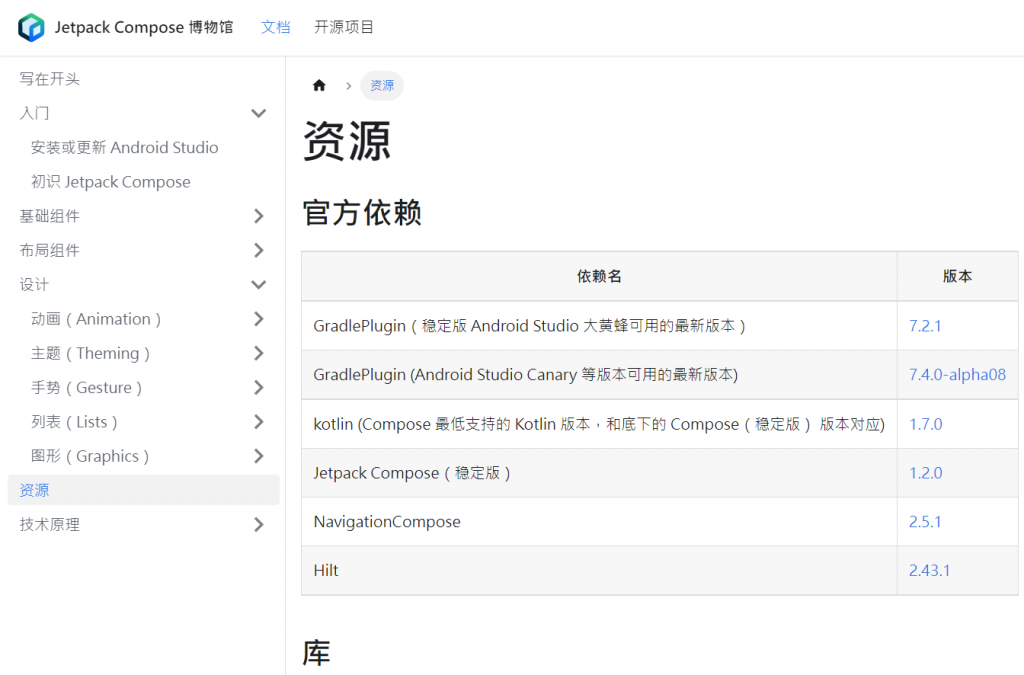
Task: Open Hilt version 2.43.1 link
Action: coord(930,571)
